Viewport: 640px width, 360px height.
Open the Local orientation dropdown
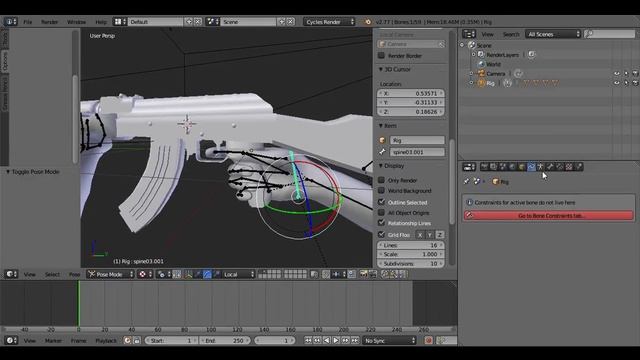click(239, 274)
